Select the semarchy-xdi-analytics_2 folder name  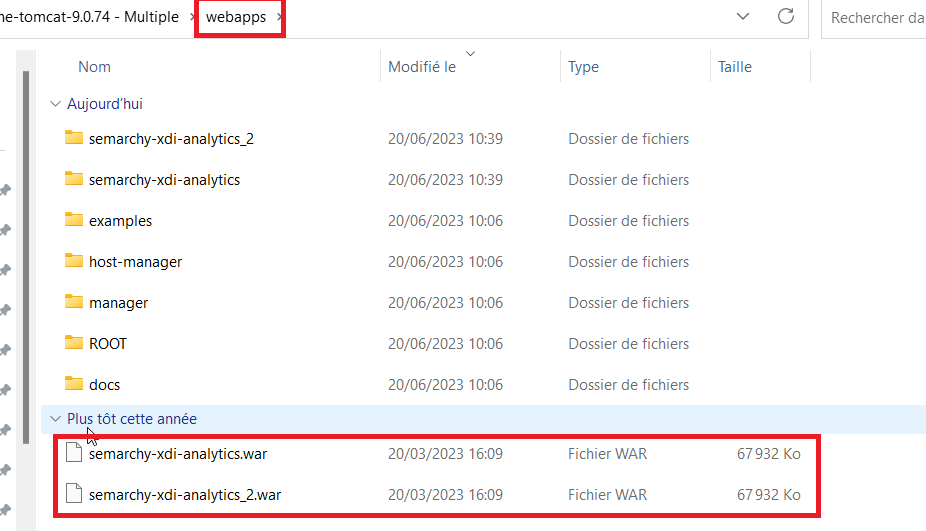(x=171, y=139)
